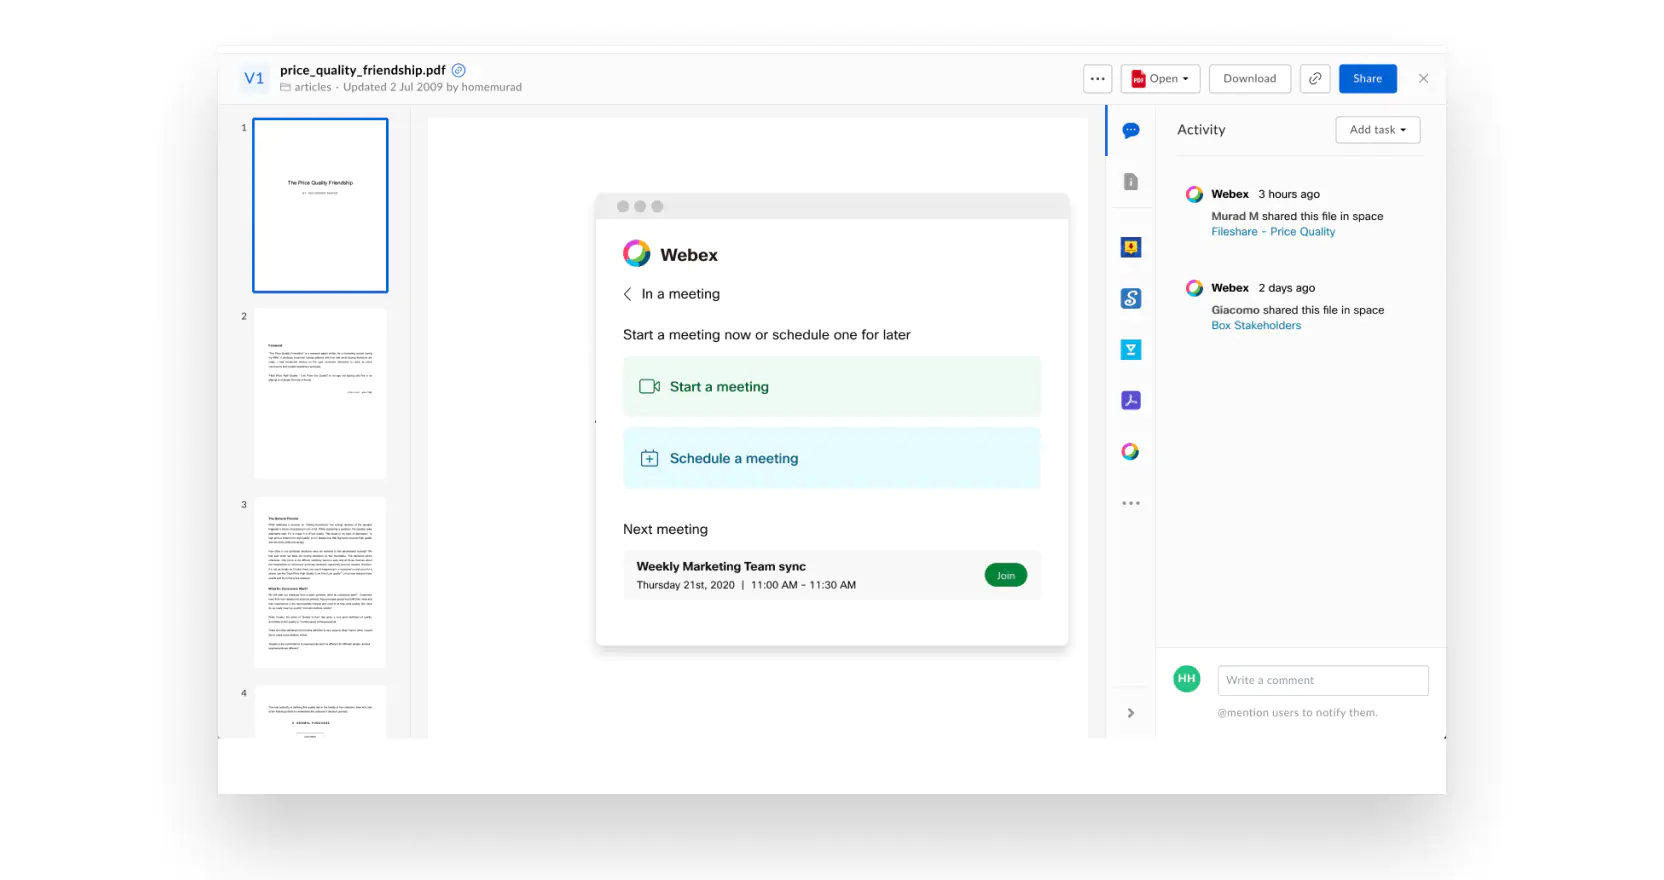The width and height of the screenshot is (1664, 880).
Task: Click the Download button
Action: [1249, 78]
